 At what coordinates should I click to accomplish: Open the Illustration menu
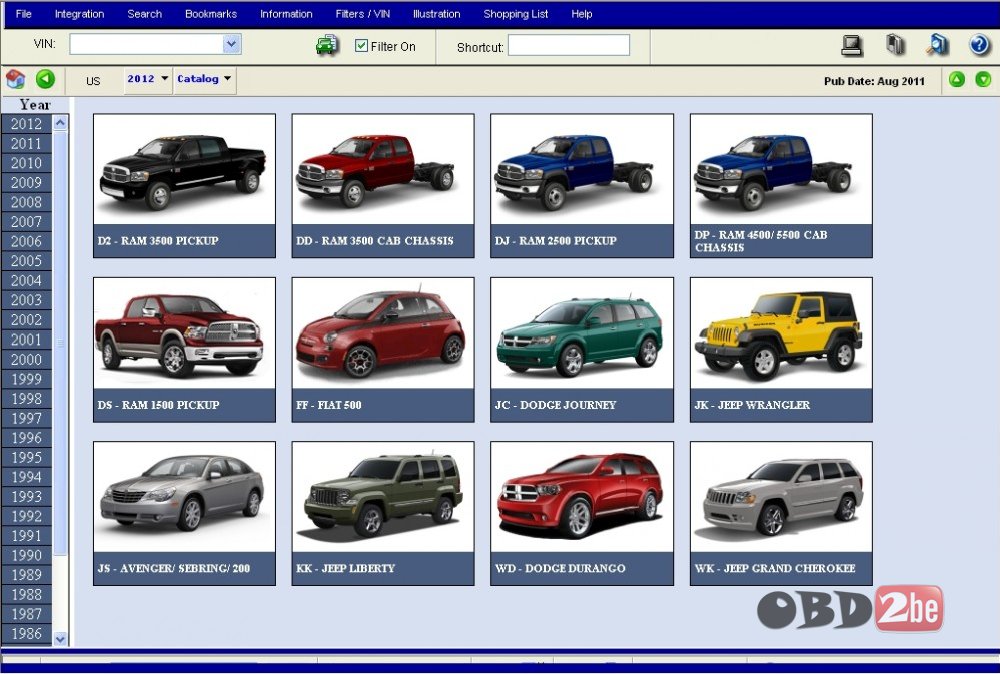pos(437,14)
